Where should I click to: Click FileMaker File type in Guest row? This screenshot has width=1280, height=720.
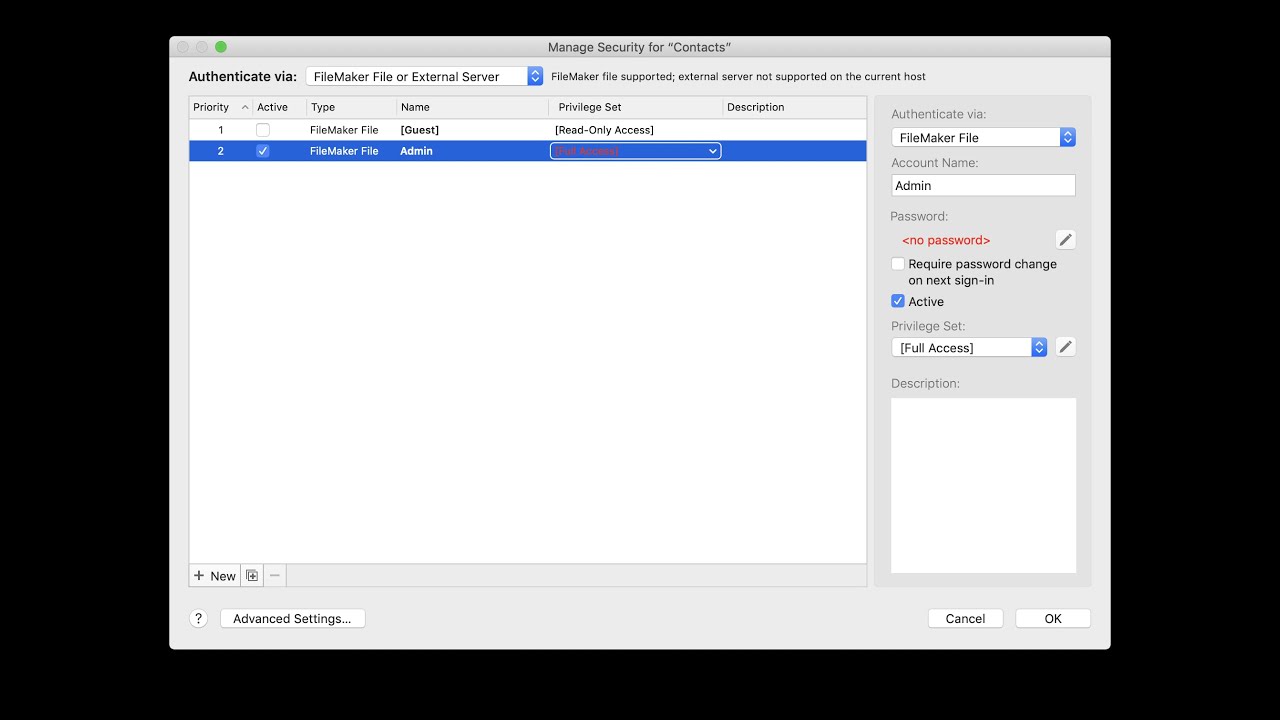point(344,130)
